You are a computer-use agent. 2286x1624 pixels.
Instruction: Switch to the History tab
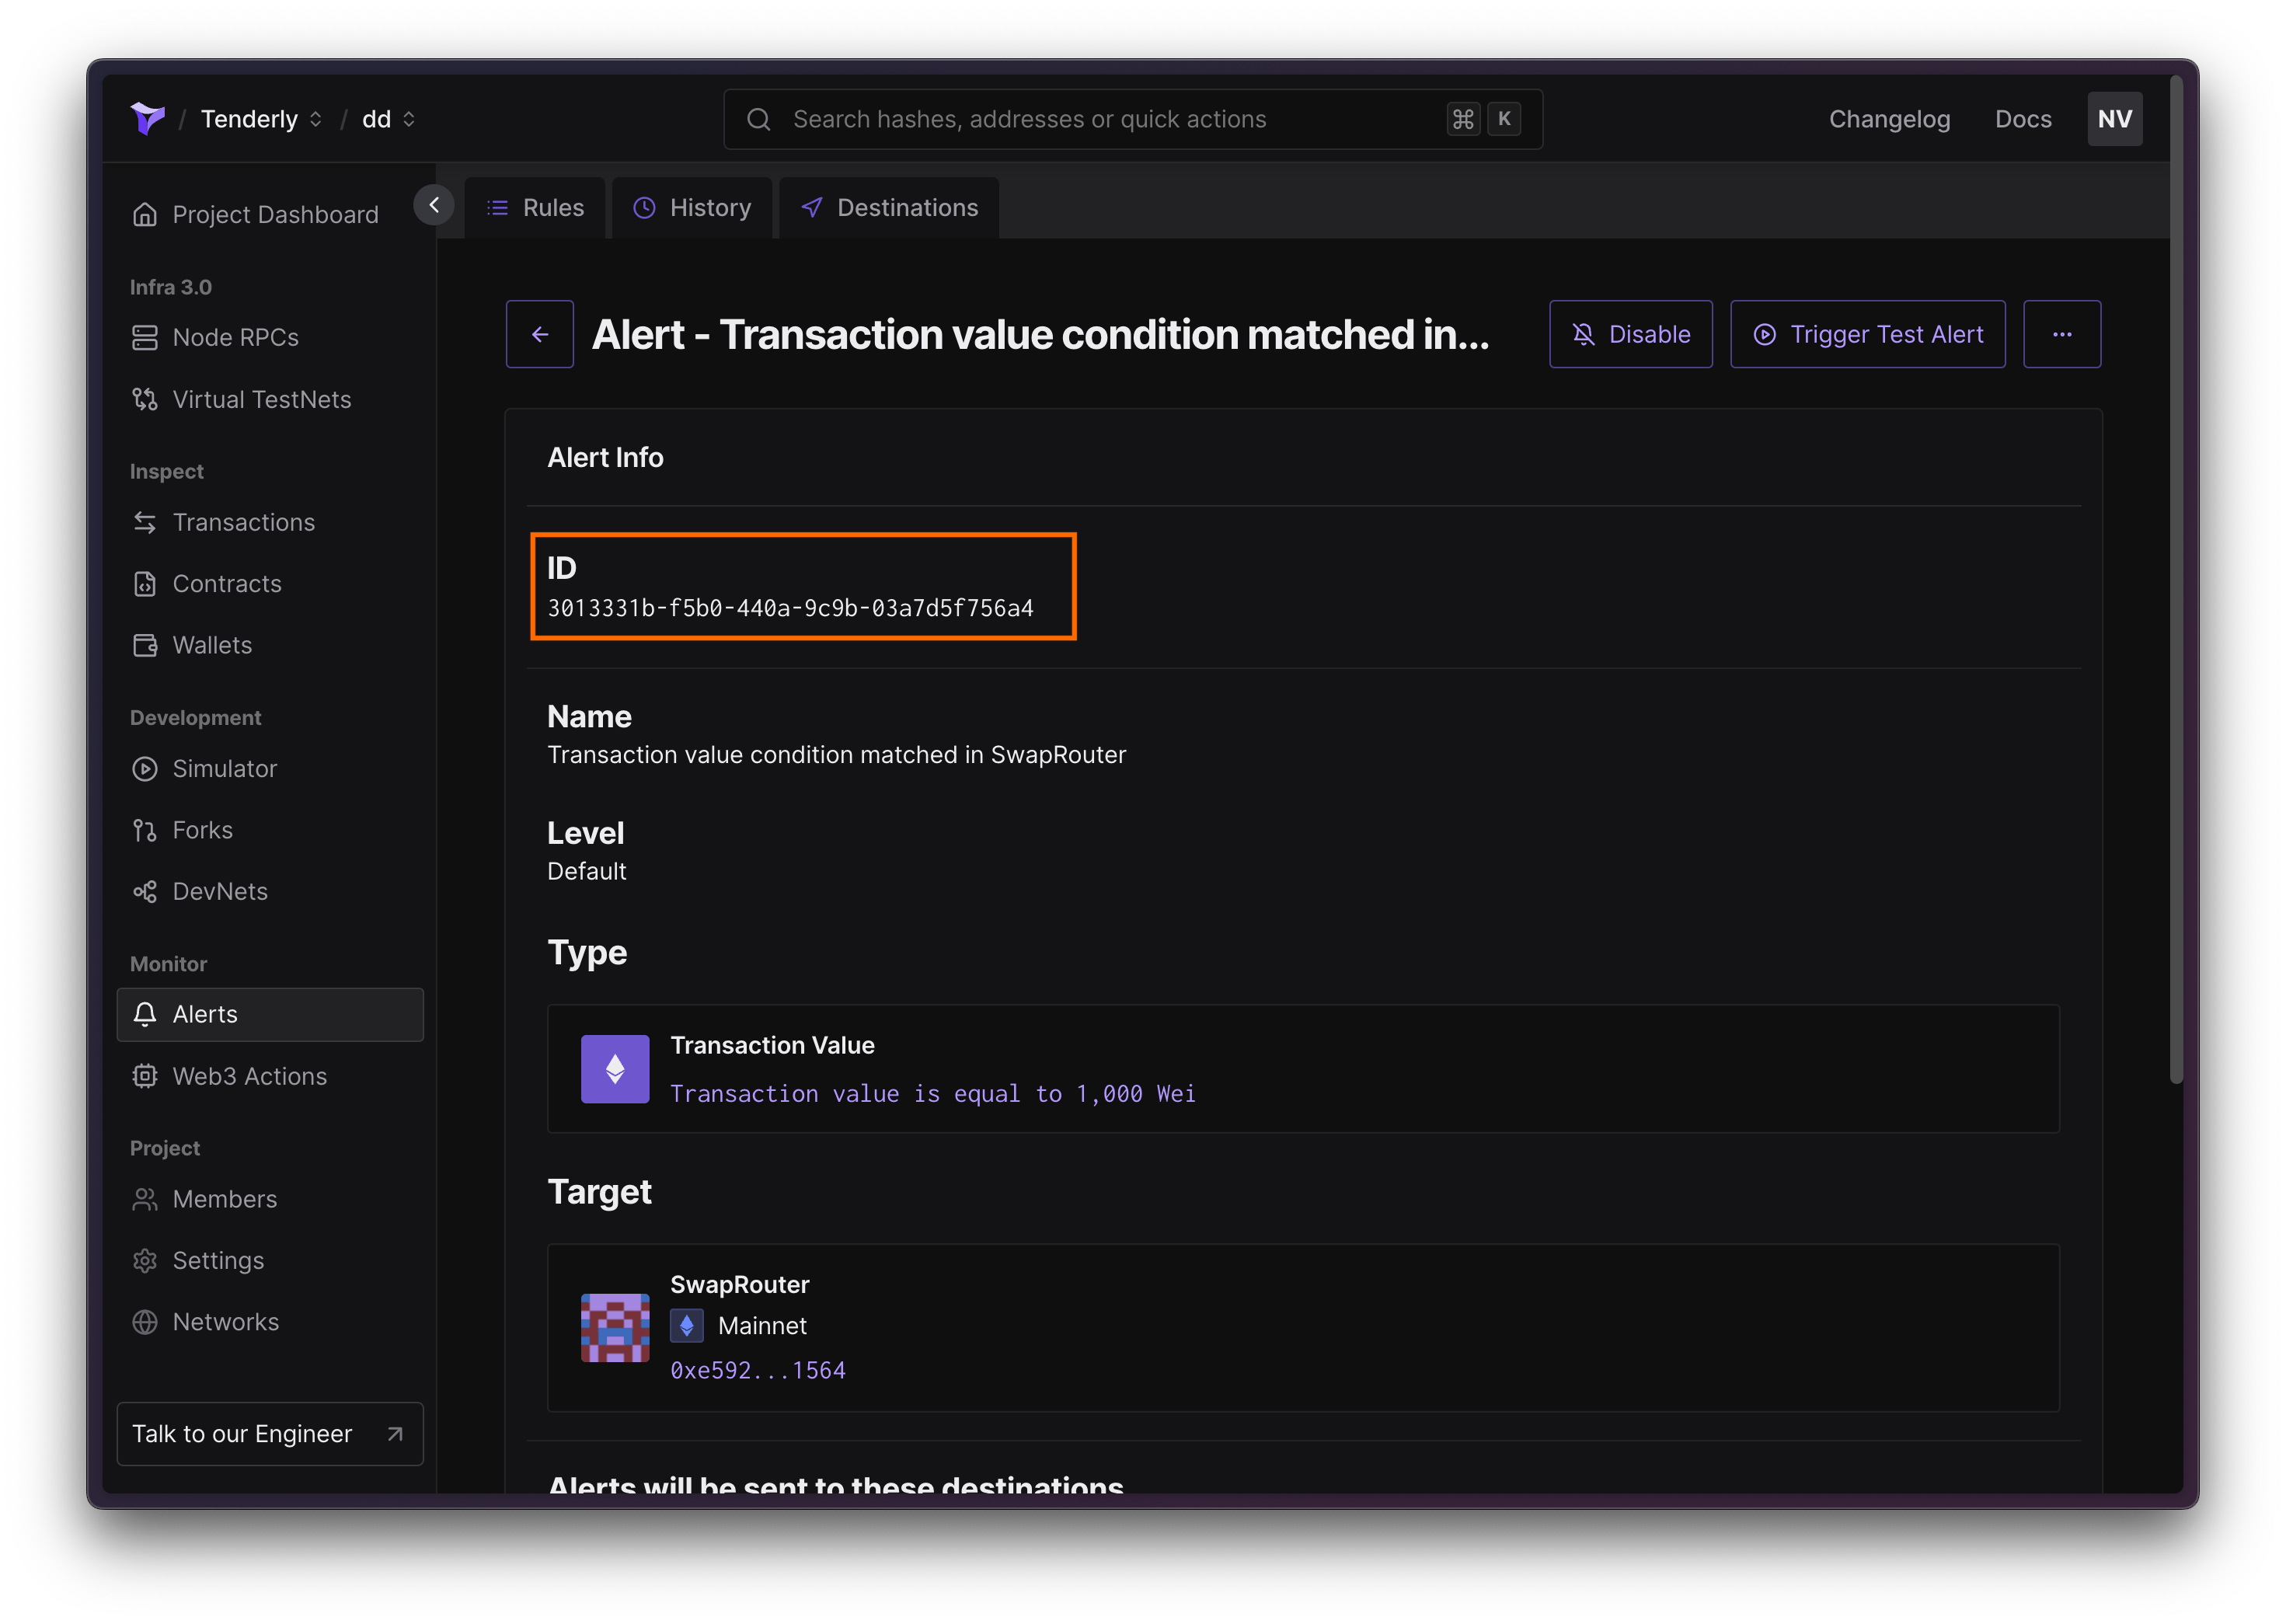[x=692, y=207]
